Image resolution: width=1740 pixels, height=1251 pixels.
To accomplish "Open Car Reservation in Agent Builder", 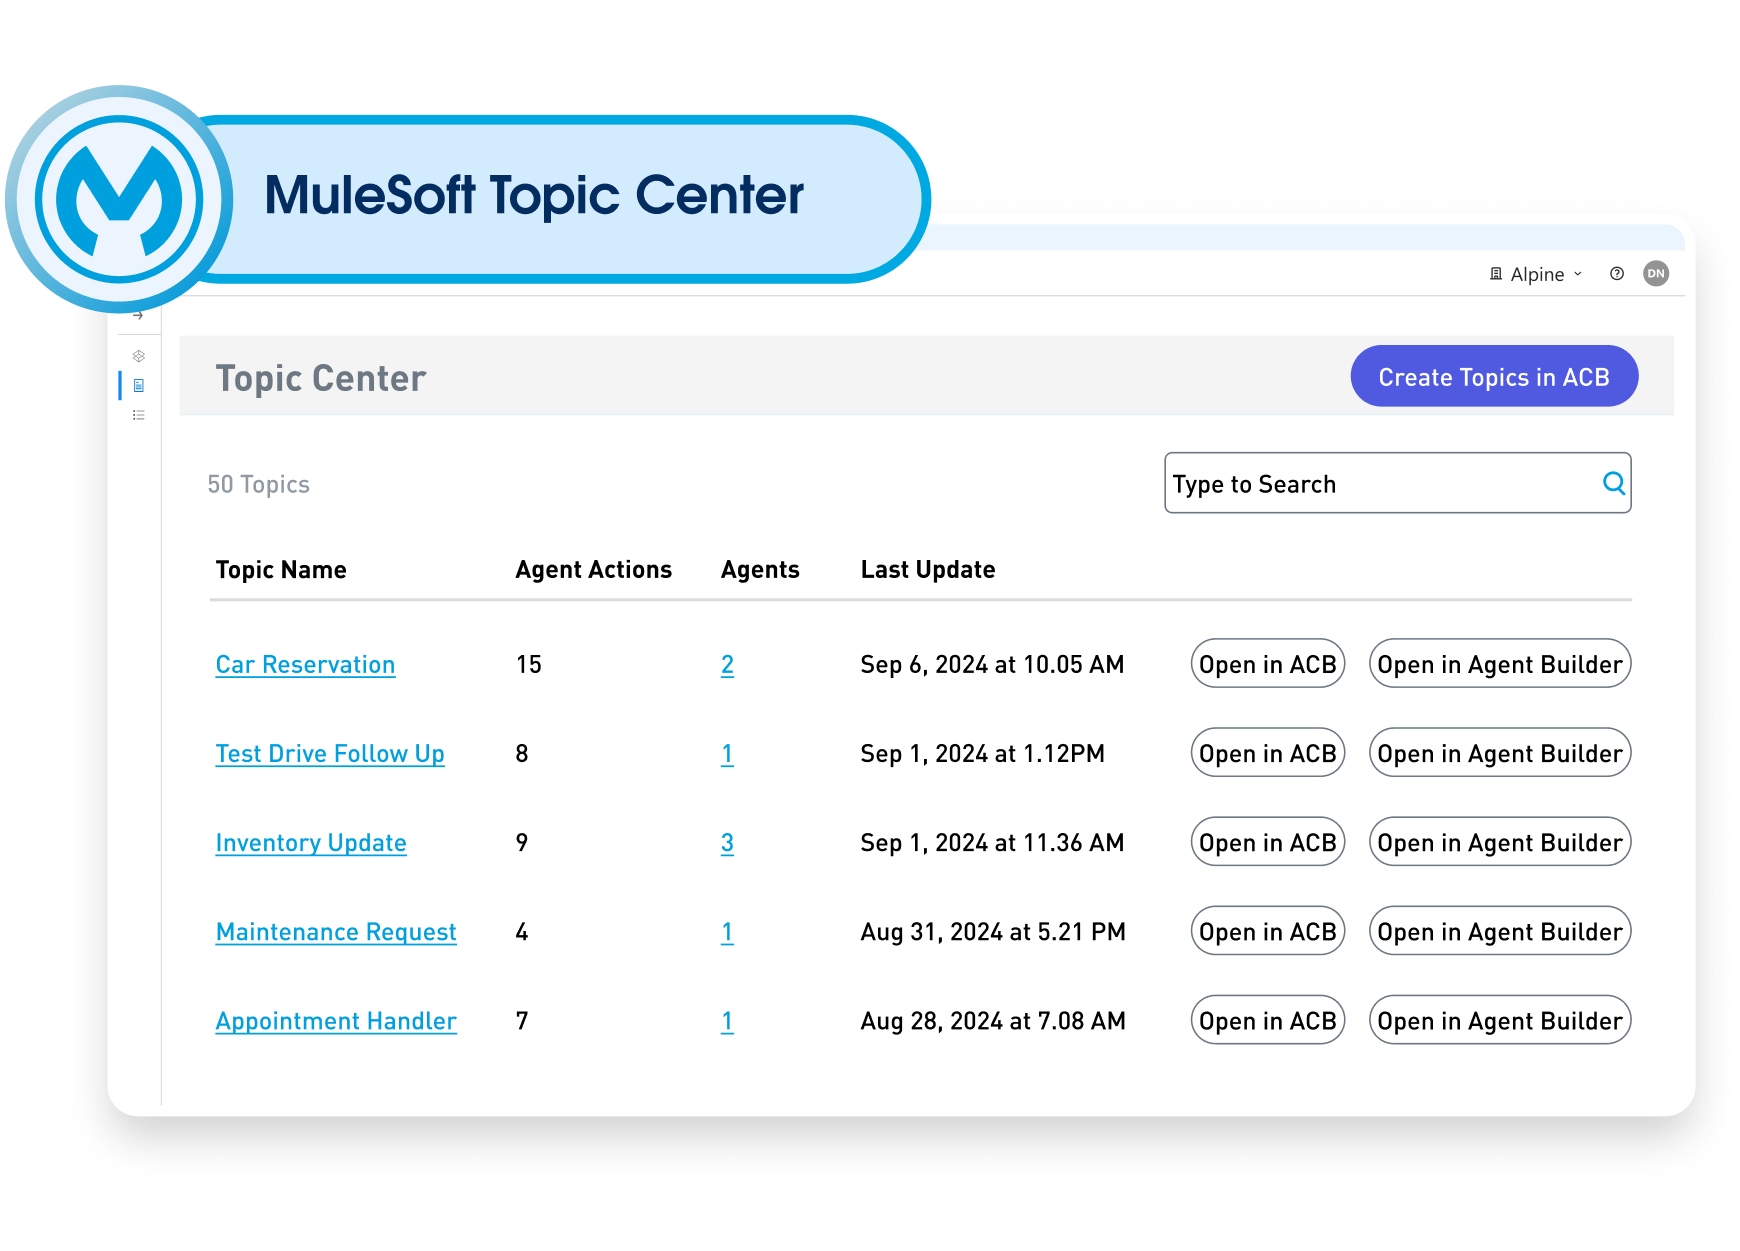I will [x=1500, y=664].
